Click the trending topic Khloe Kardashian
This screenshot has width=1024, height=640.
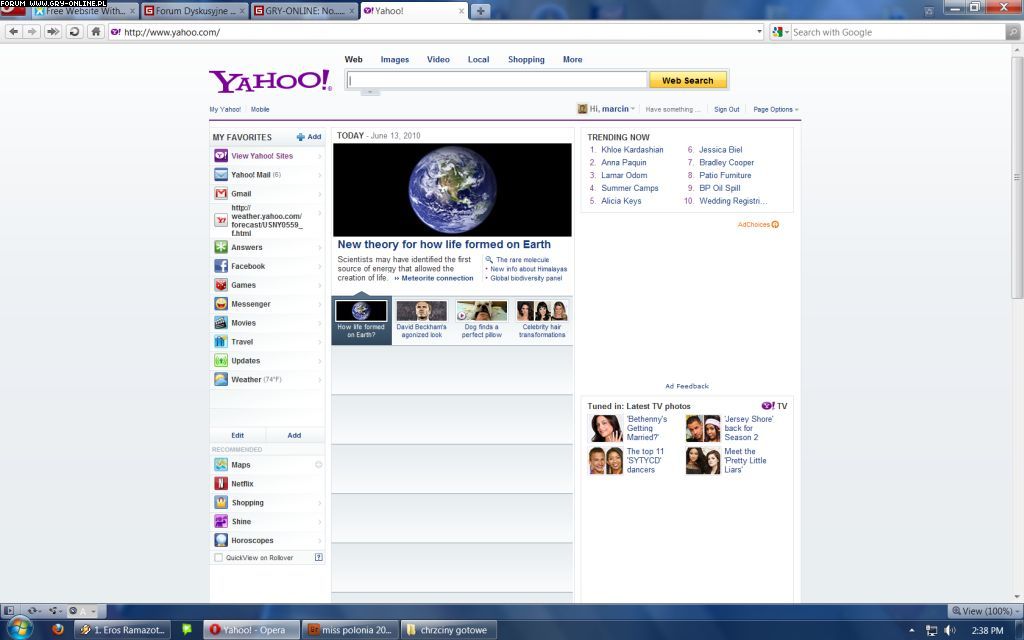632,150
